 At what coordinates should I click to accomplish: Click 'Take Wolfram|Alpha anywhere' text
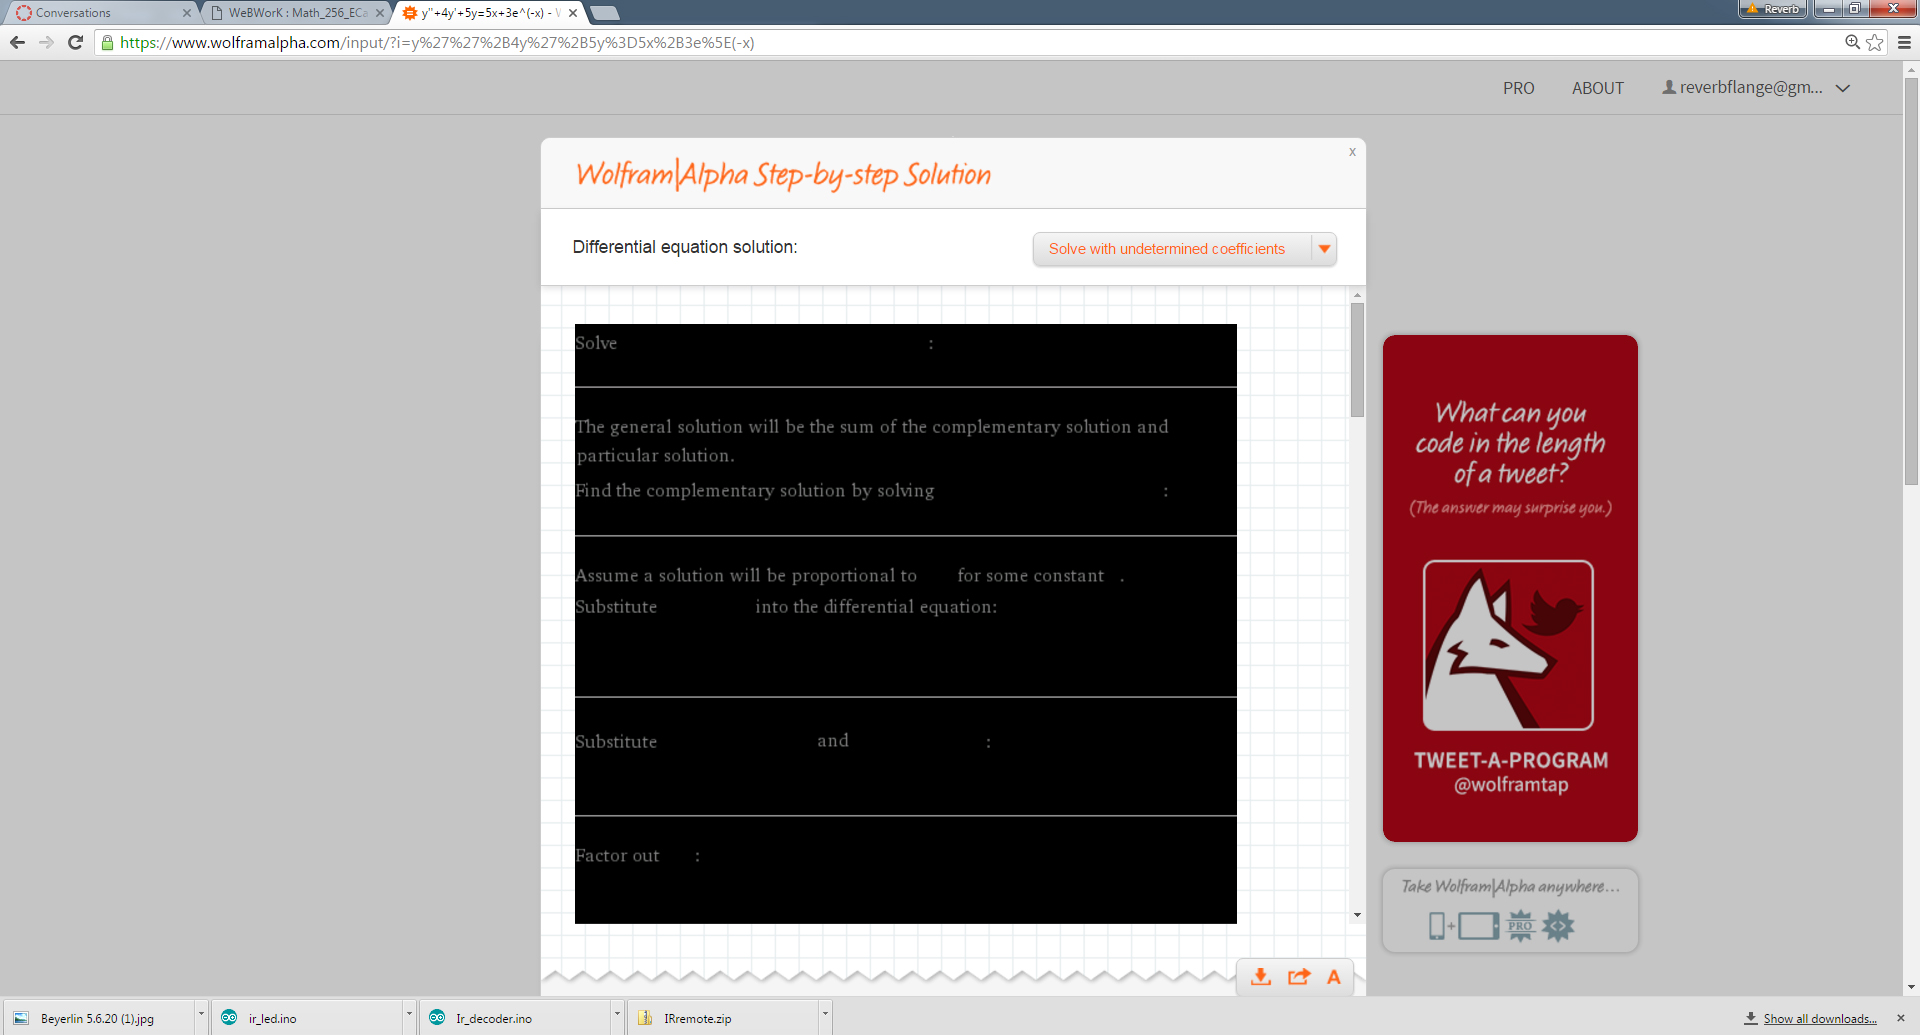pyautogui.click(x=1510, y=886)
